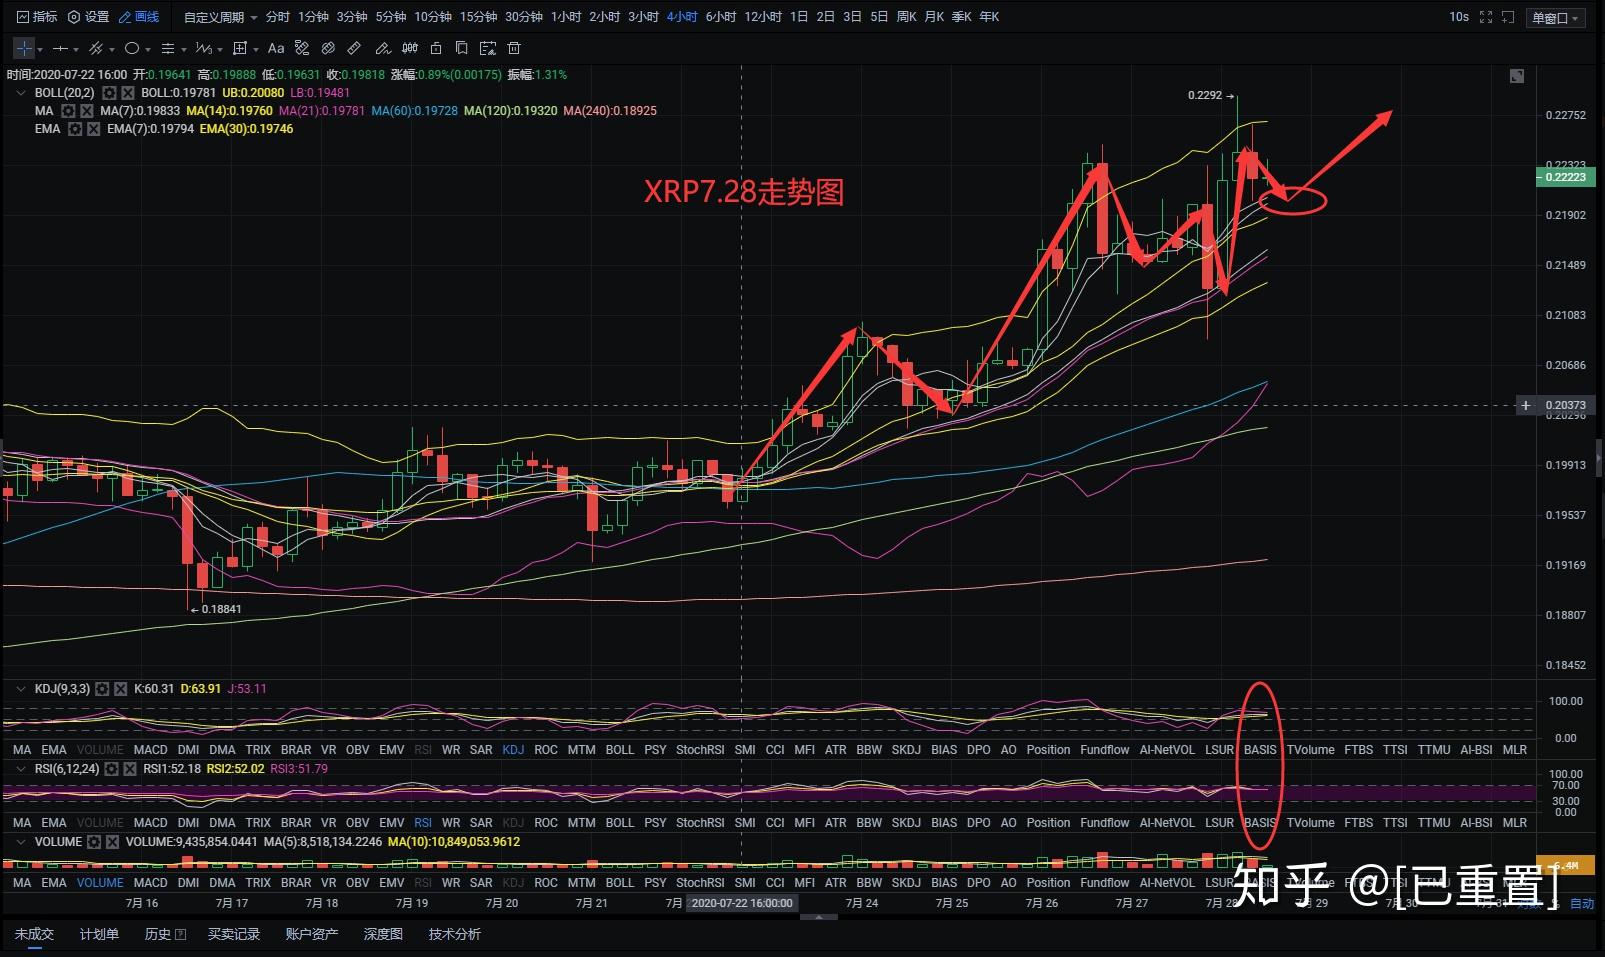The height and width of the screenshot is (957, 1605).
Task: Select the parallel channel drawing tool
Action: (x=96, y=48)
